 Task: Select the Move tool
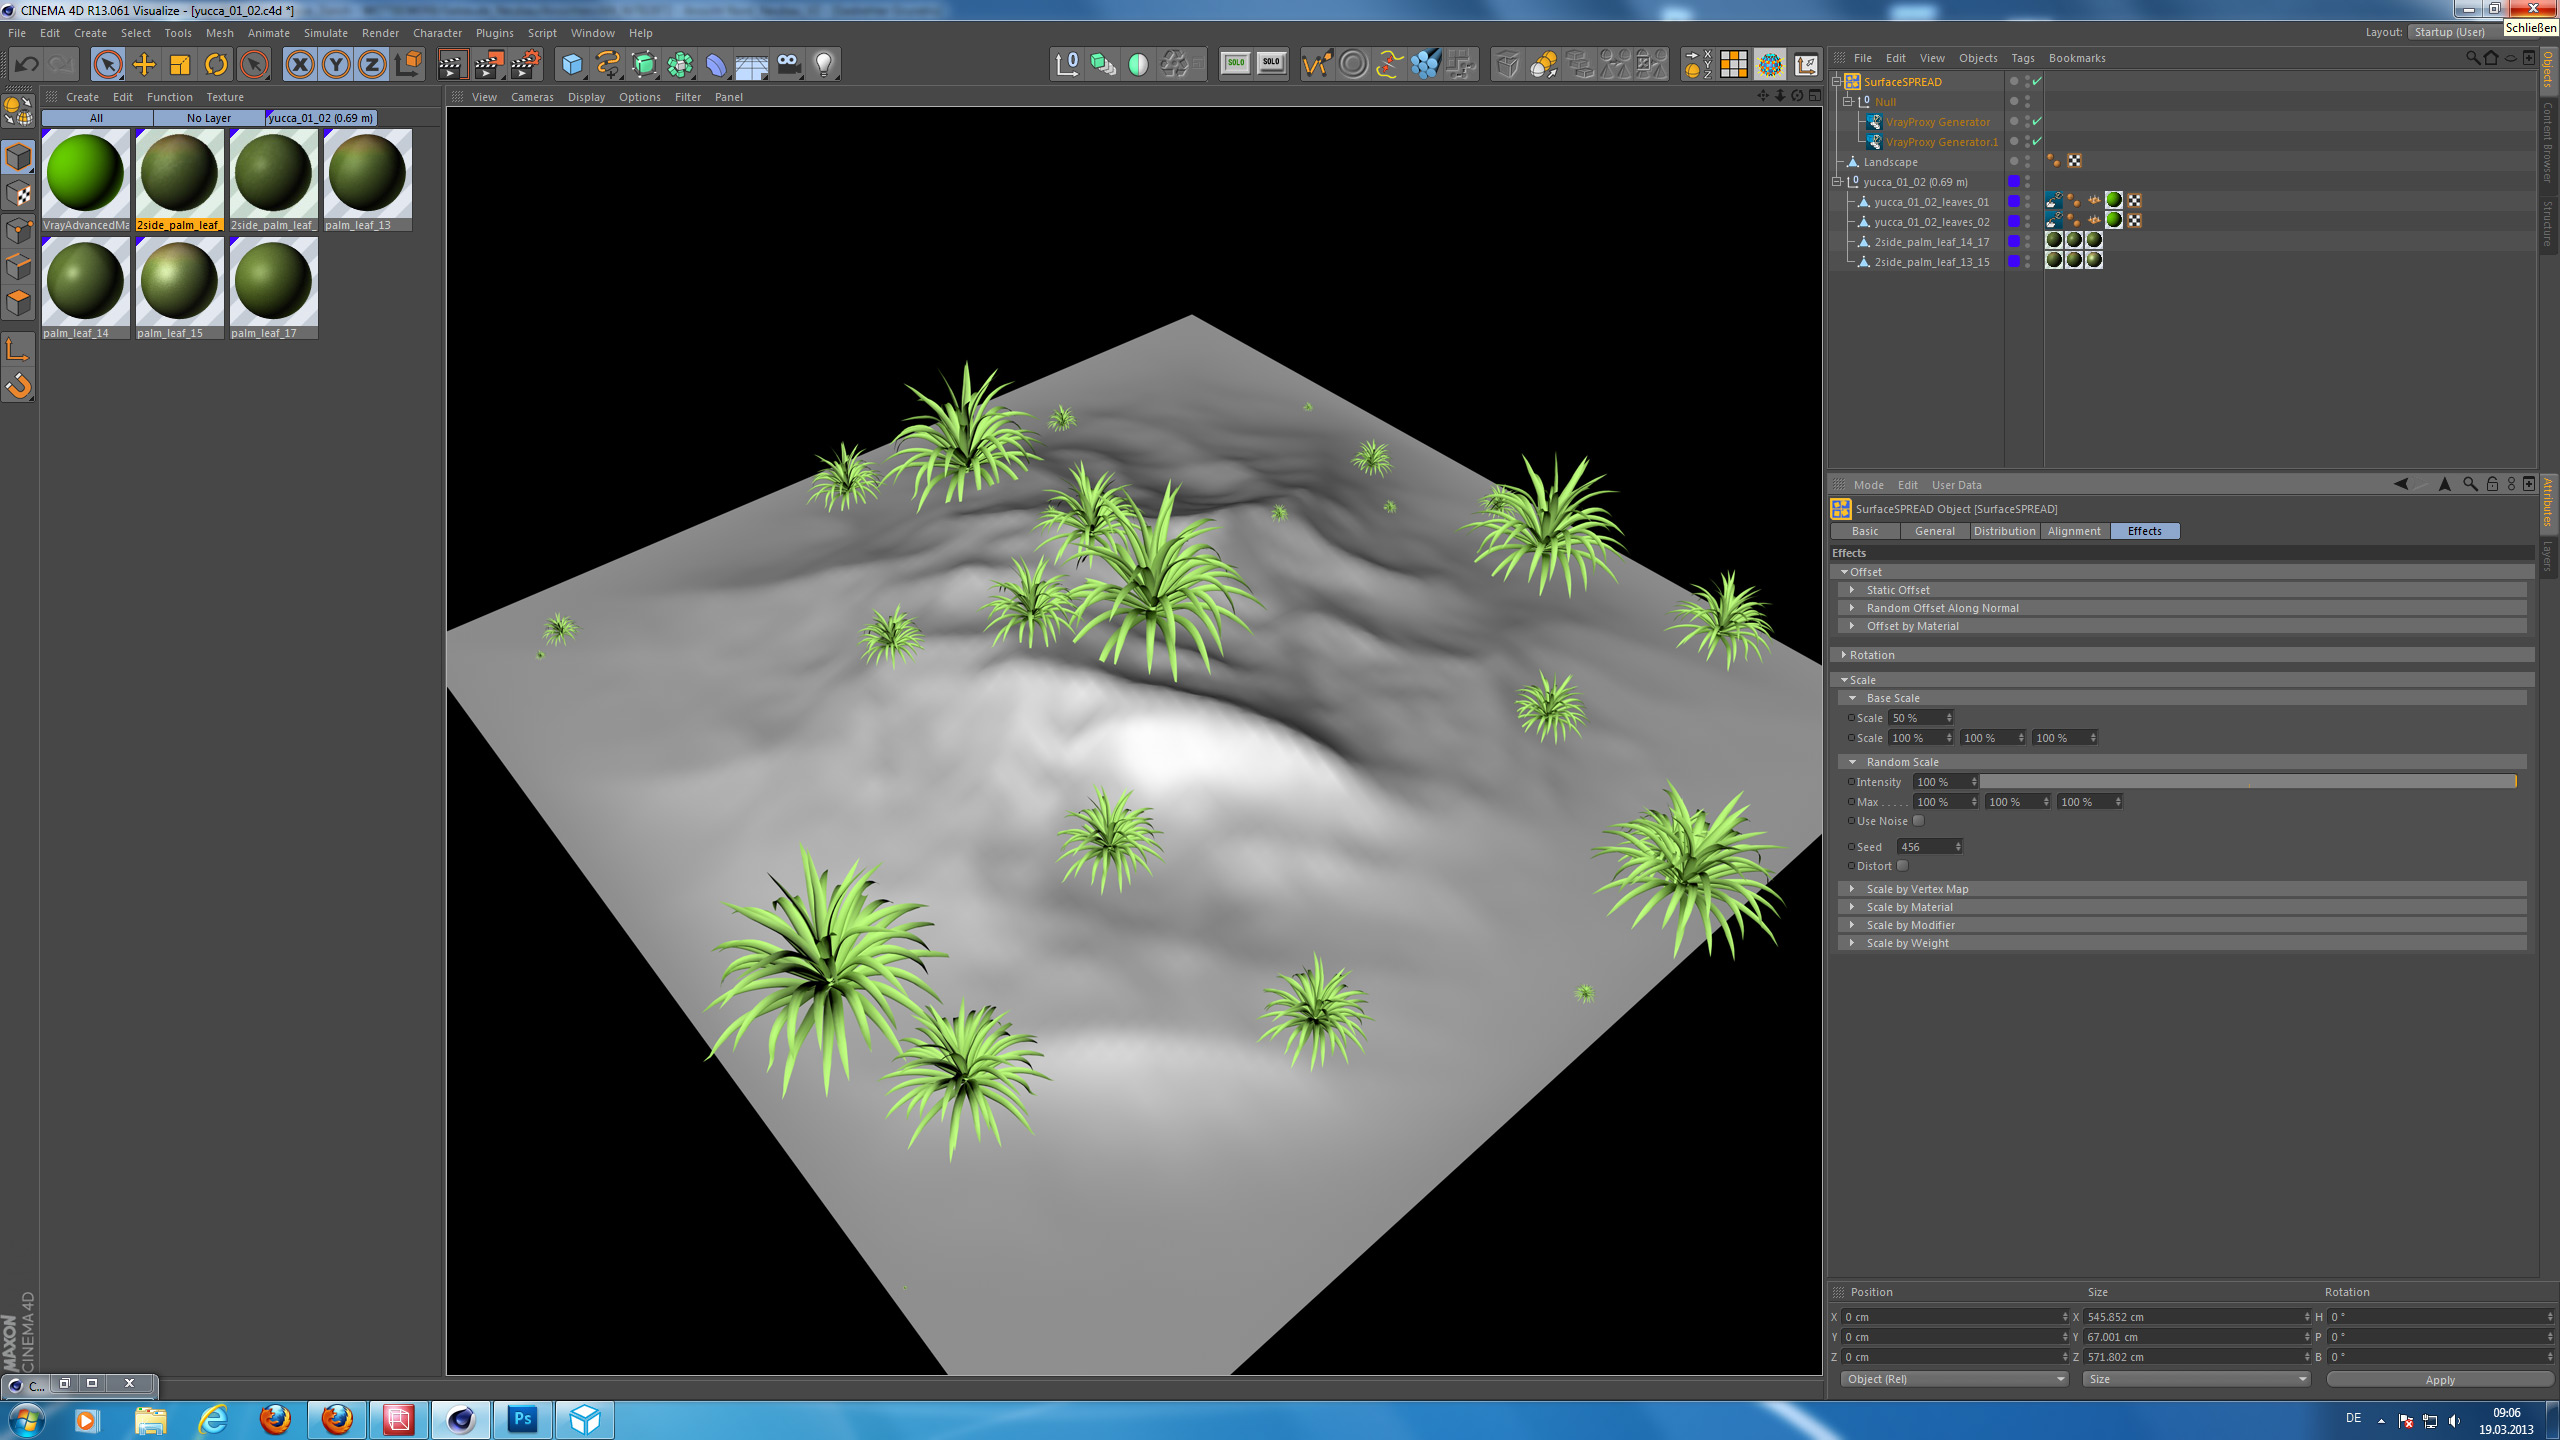pyautogui.click(x=144, y=65)
